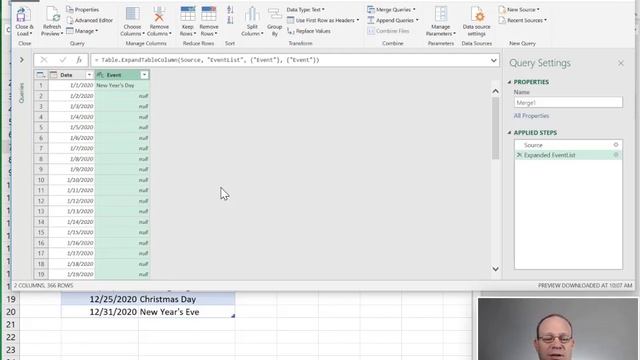Click Christmas Day cell in Excel sheet
Screen dimensions: 640x360
coord(187,299)
